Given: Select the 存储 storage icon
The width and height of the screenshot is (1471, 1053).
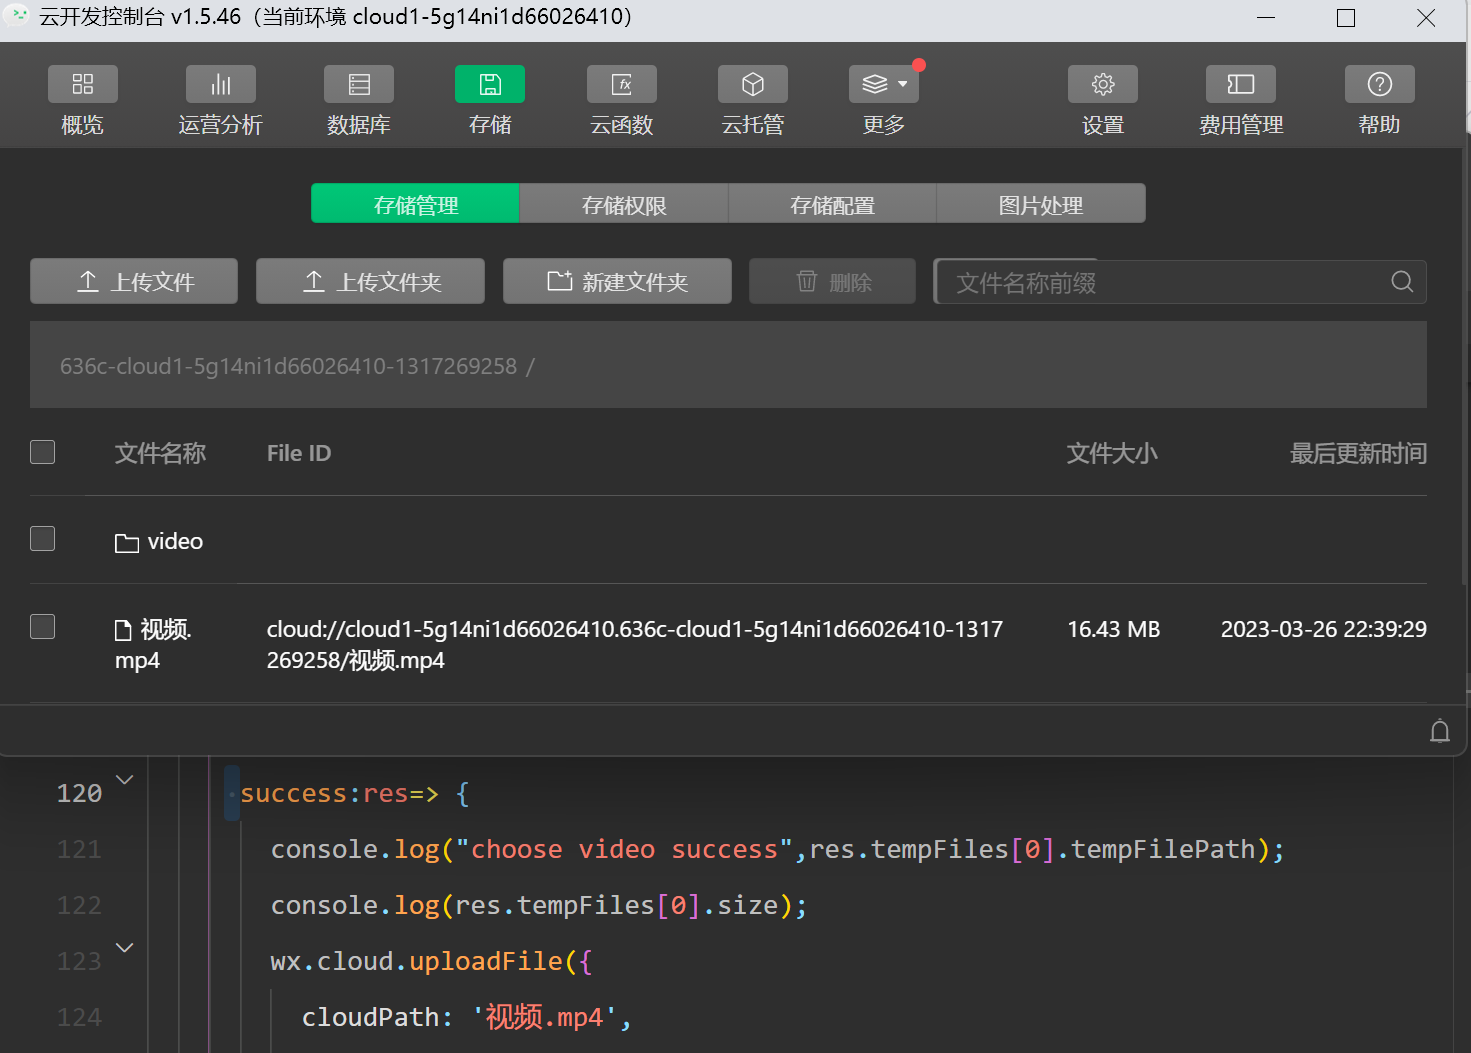Looking at the screenshot, I should (x=490, y=85).
